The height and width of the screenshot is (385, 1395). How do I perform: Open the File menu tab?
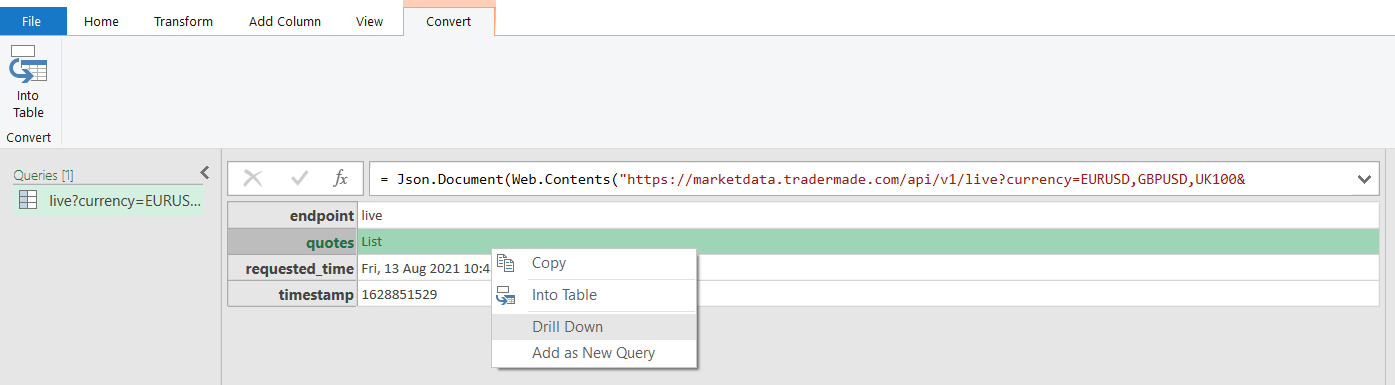pos(34,21)
